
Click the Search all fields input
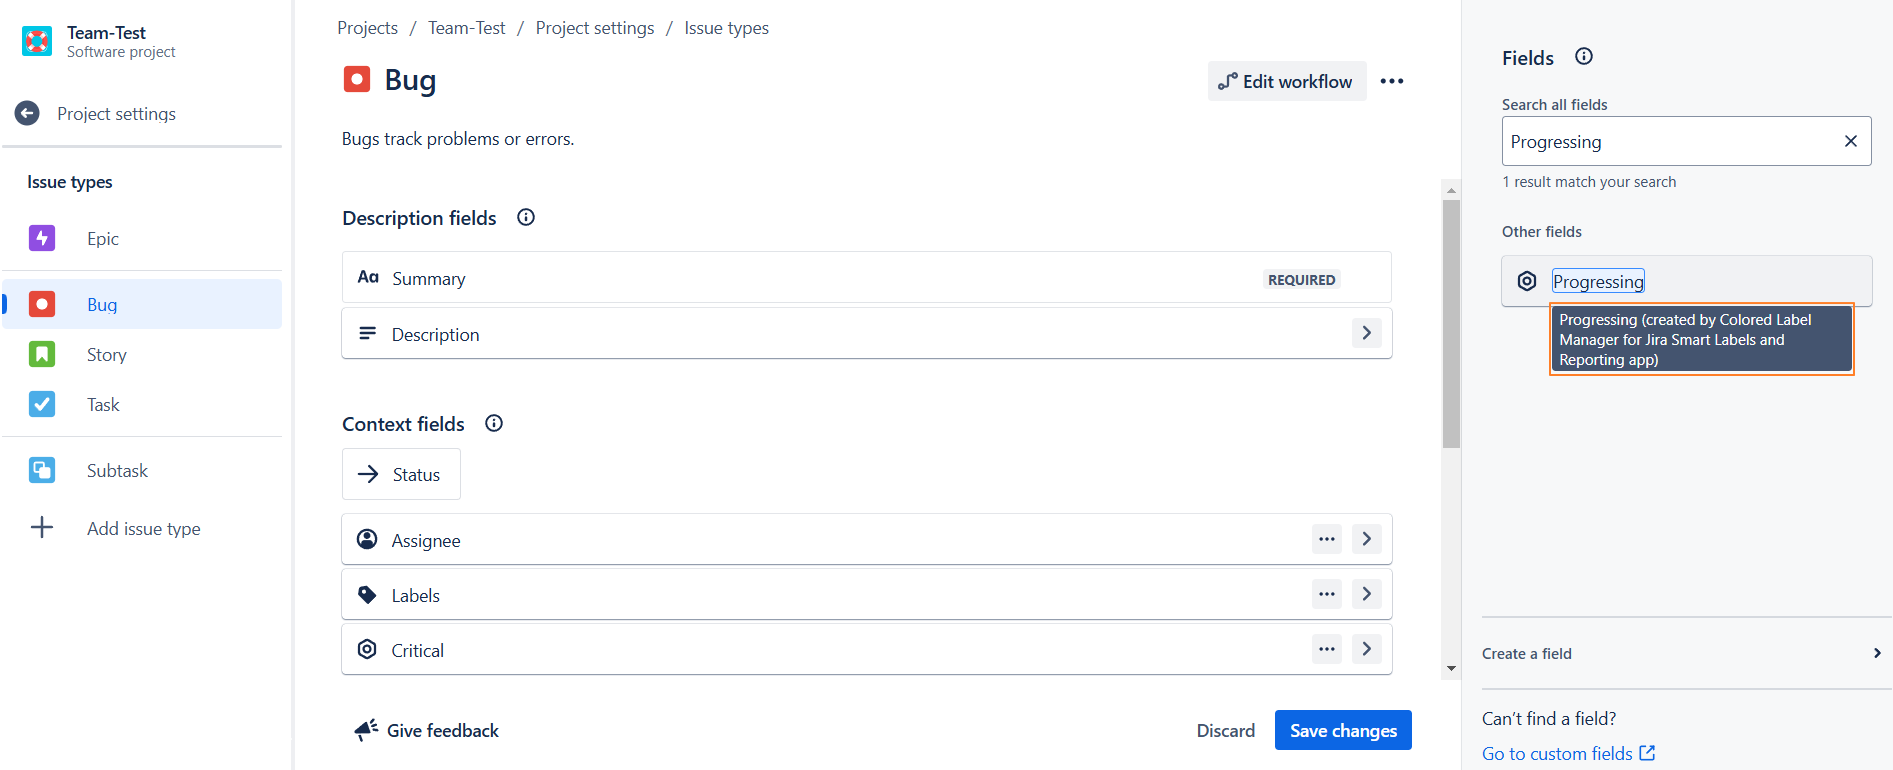click(1670, 142)
